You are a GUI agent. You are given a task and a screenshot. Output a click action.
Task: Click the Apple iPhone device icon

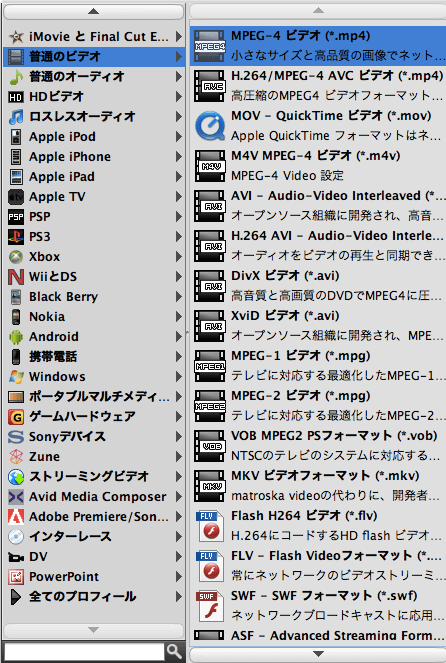pos(16,156)
